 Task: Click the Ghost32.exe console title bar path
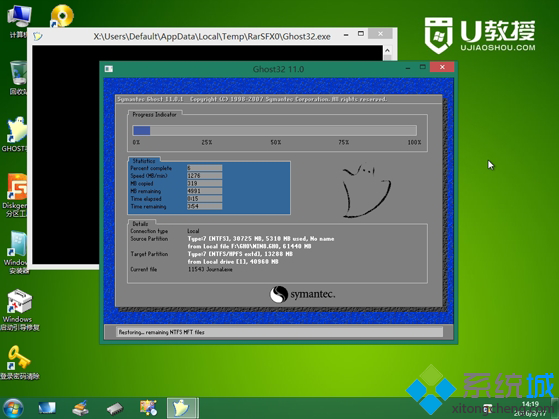[212, 36]
